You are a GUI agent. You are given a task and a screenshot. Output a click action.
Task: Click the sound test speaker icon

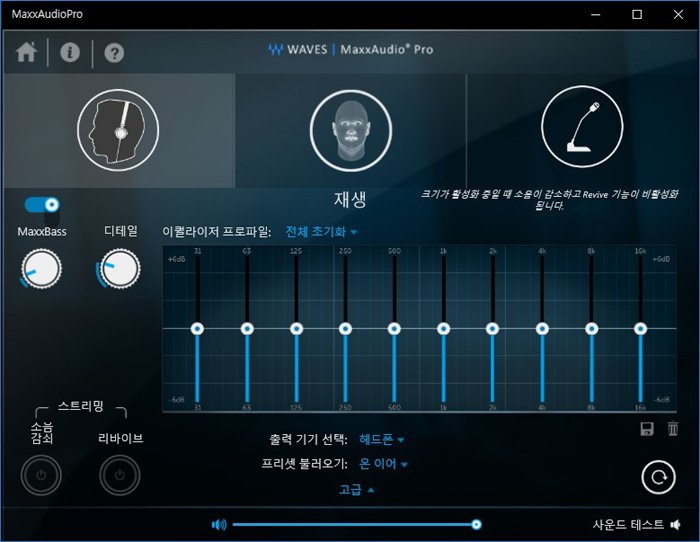pos(676,525)
